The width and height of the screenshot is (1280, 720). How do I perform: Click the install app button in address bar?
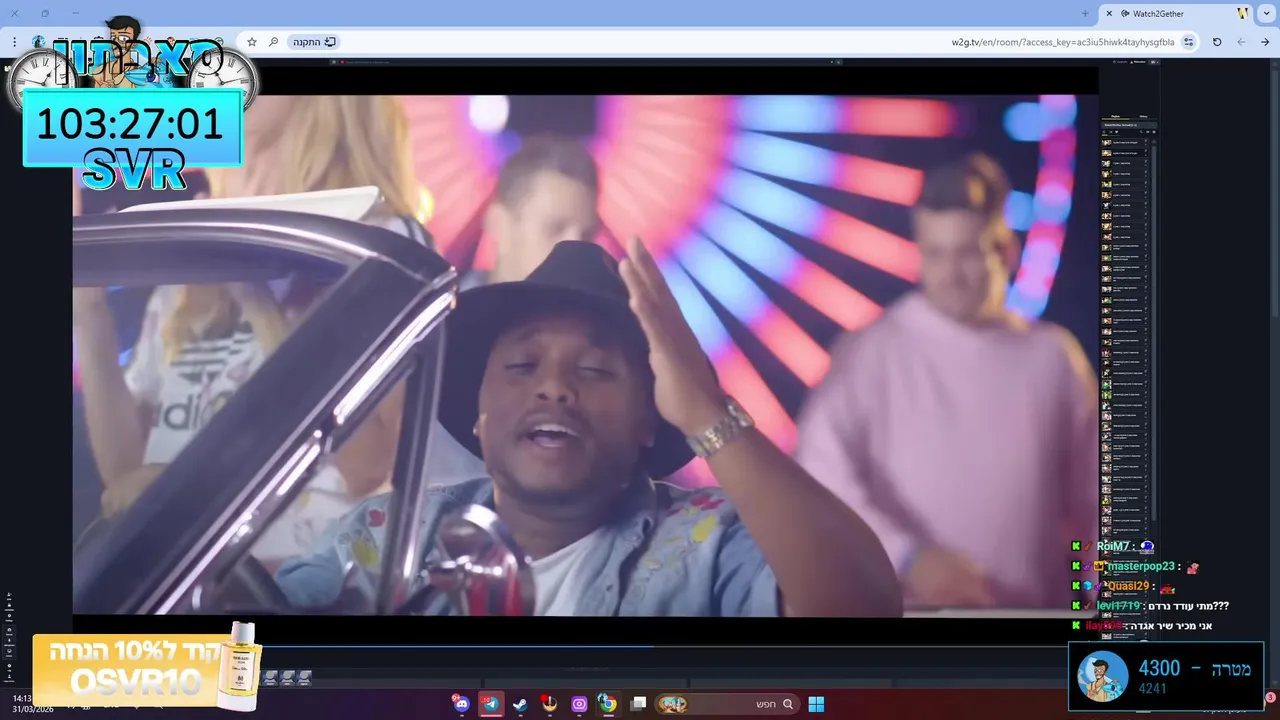tap(314, 42)
